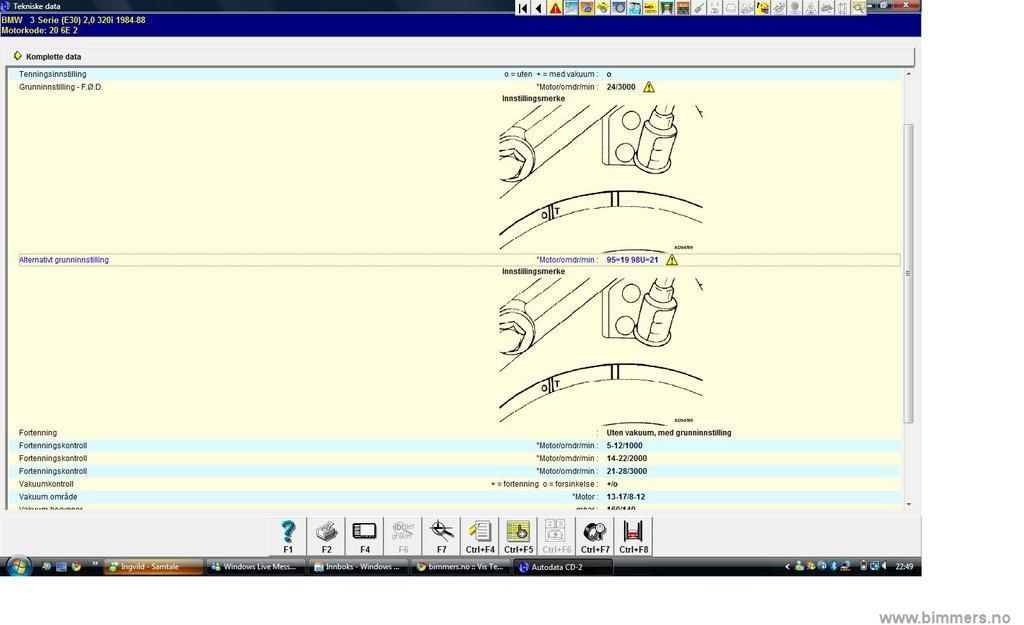Viewport: 1024px width, 625px height.
Task: Switch to Innboks - Windows taskbar window
Action: click(x=358, y=567)
